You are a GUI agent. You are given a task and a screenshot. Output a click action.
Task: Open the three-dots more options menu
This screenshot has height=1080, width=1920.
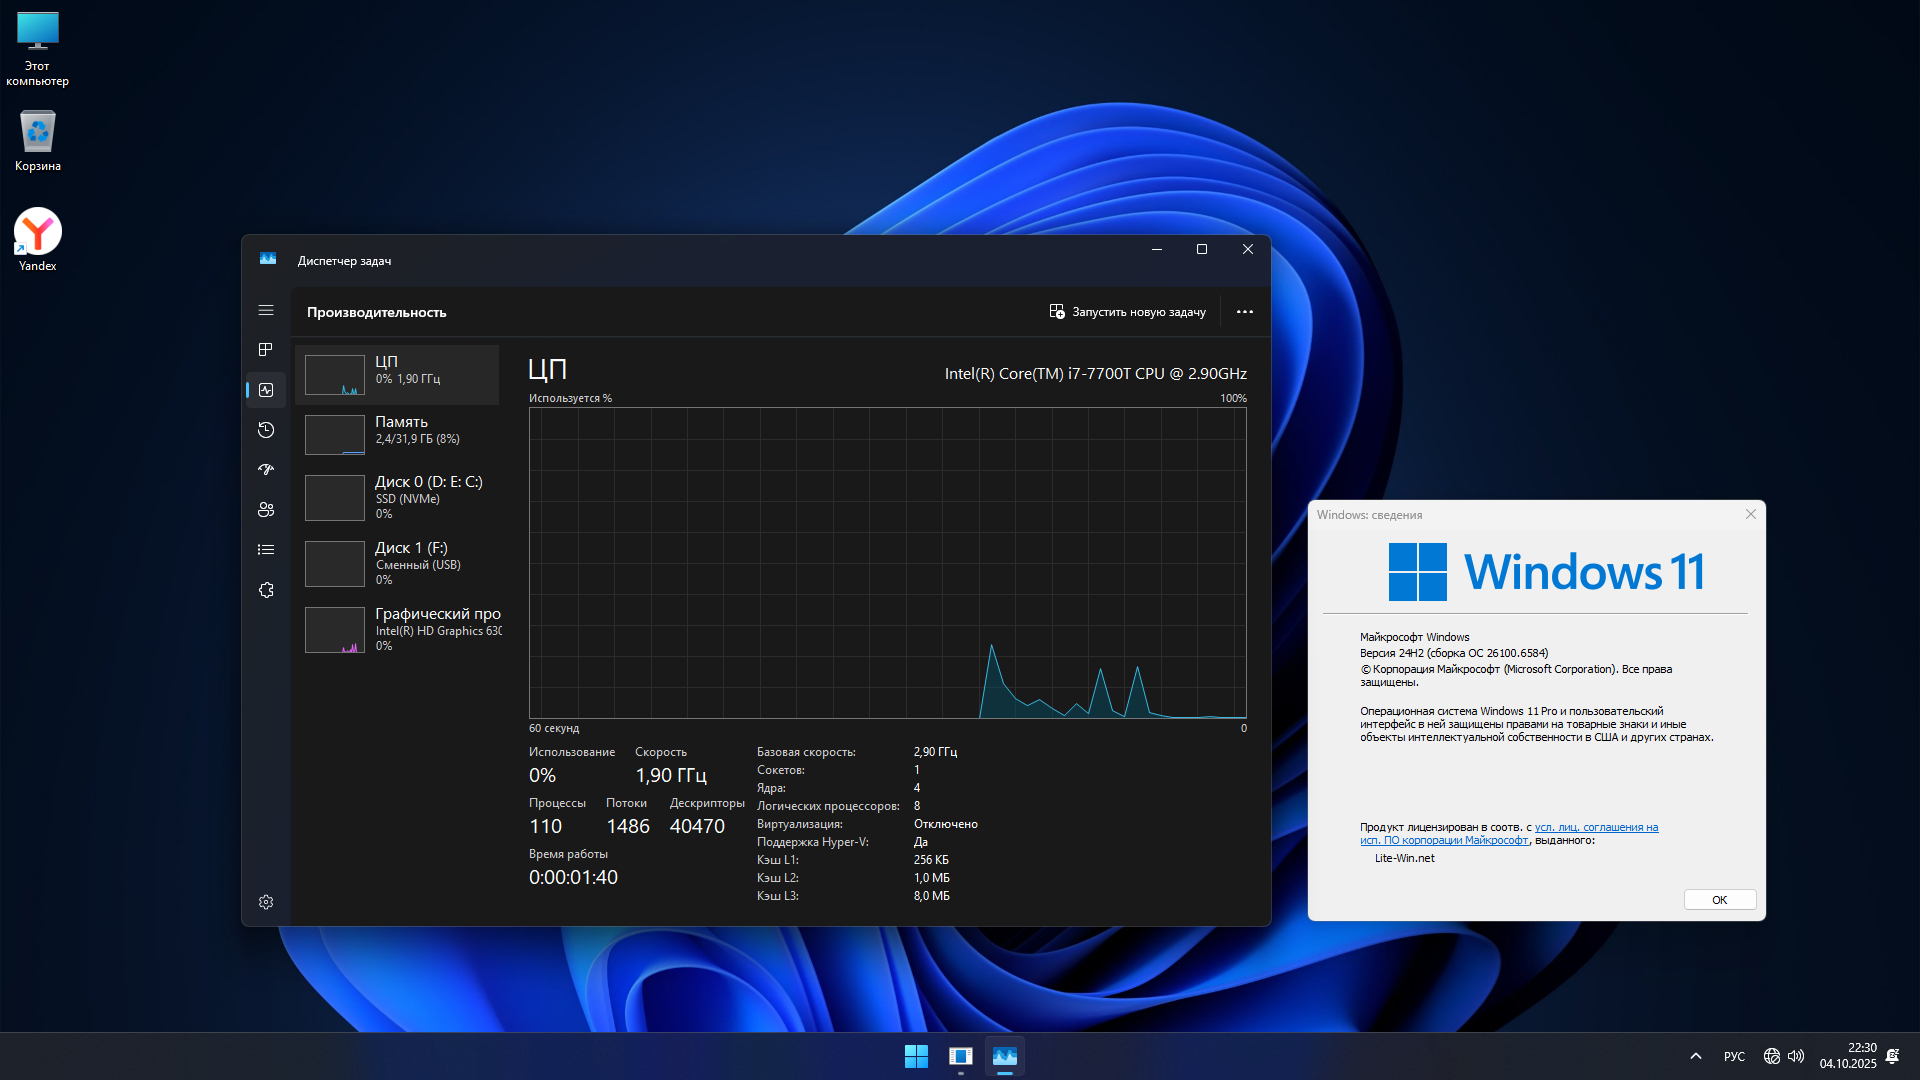click(x=1244, y=312)
